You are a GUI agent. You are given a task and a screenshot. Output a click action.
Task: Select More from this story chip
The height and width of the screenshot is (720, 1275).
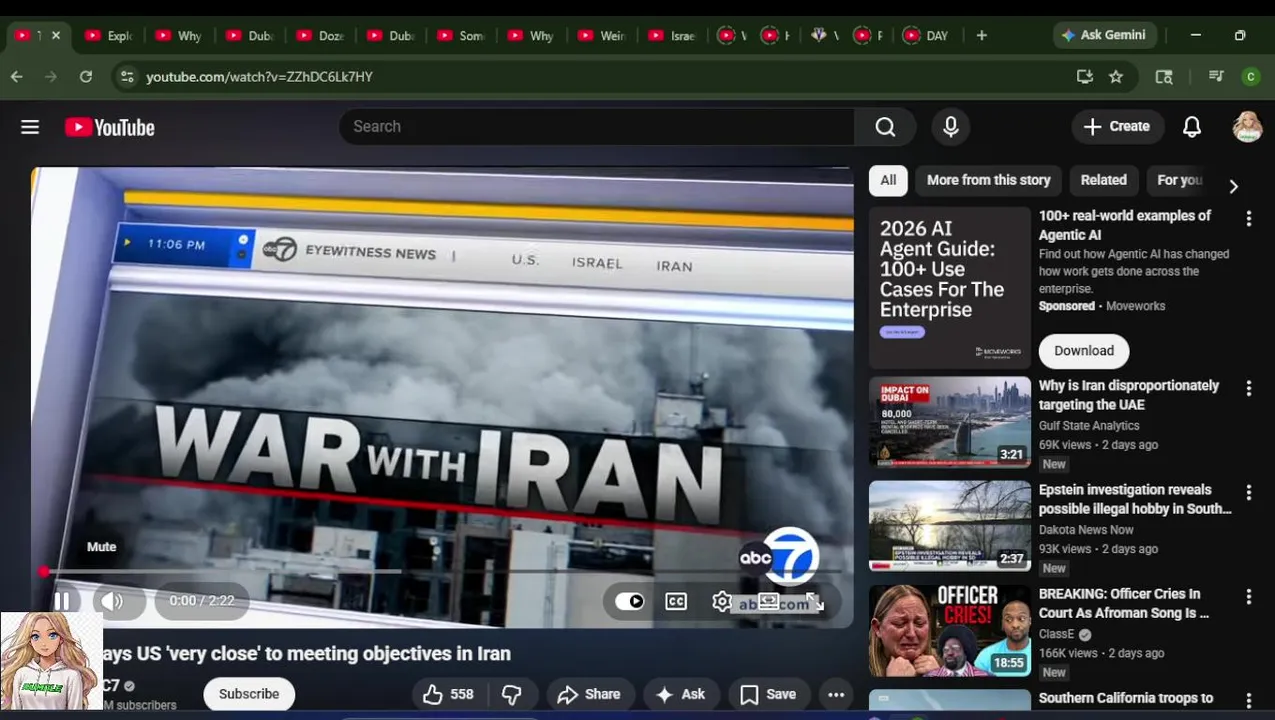[988, 180]
